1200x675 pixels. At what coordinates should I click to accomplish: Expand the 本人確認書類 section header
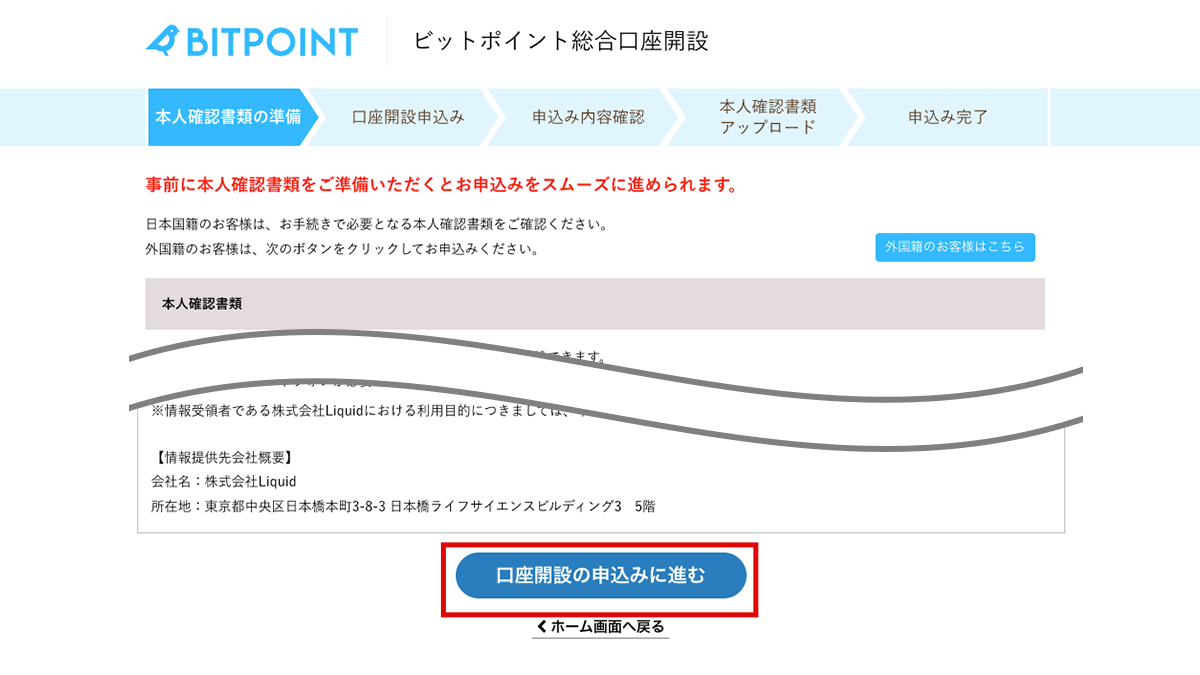pos(595,304)
